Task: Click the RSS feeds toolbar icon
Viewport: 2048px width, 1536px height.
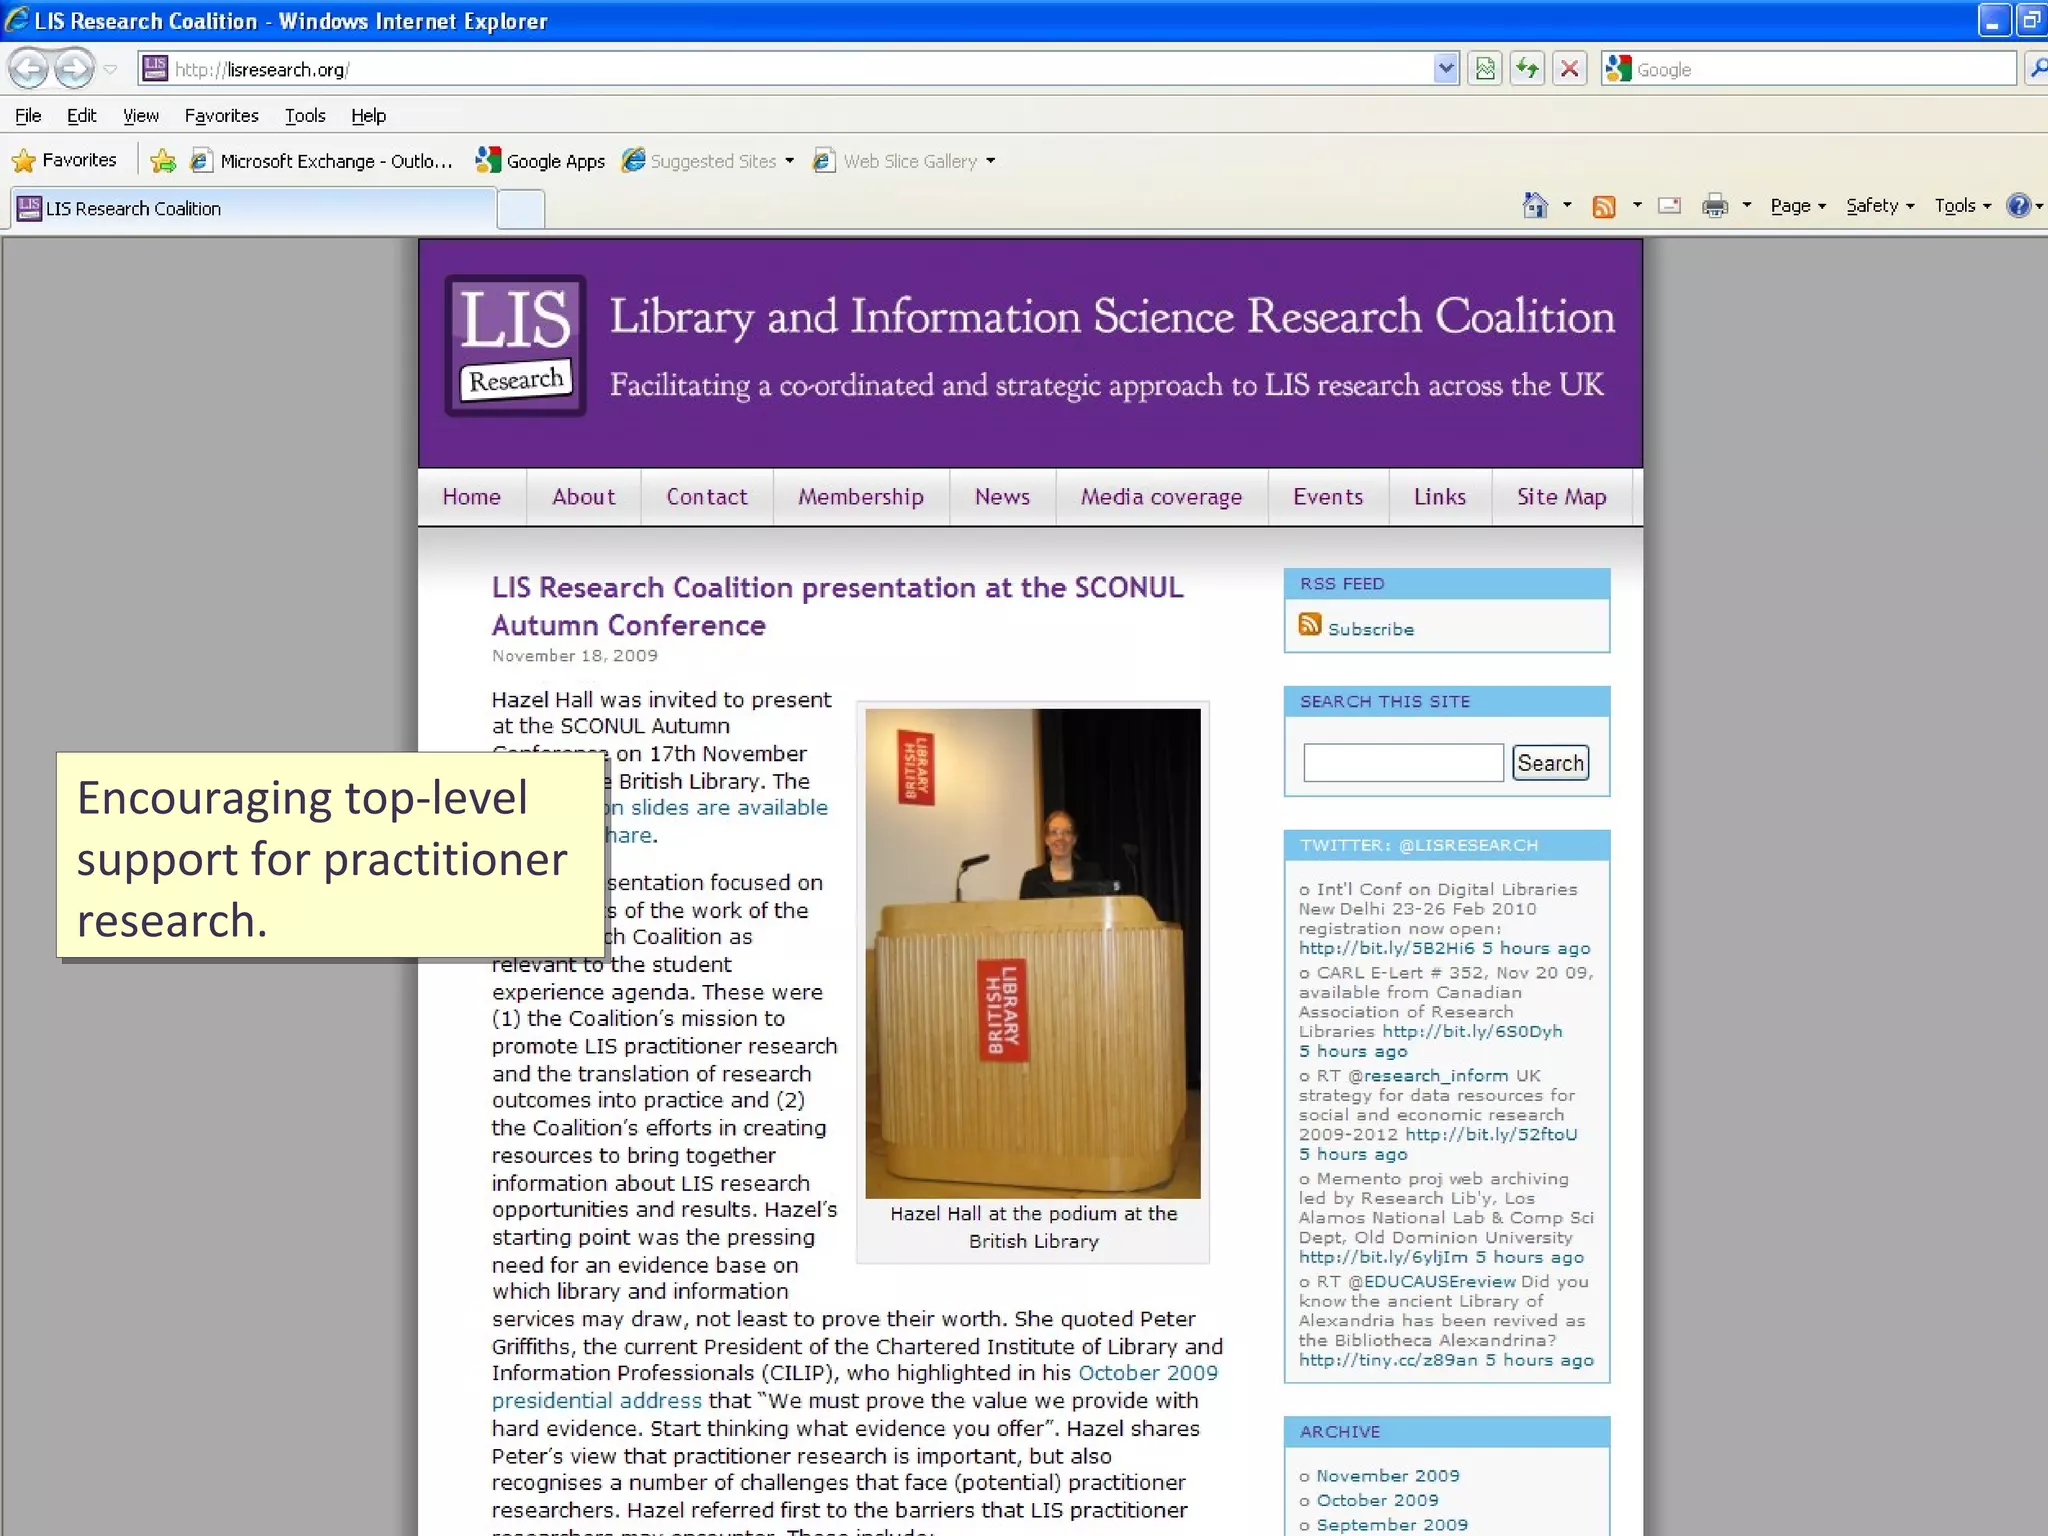Action: pyautogui.click(x=1604, y=206)
